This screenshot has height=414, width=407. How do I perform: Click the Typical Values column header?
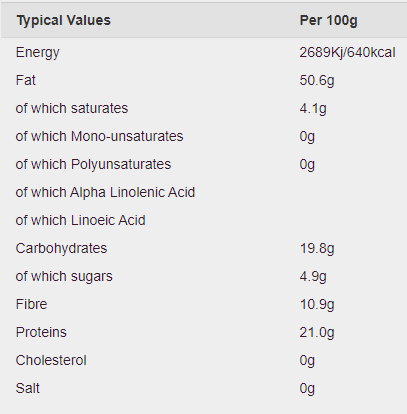tap(64, 21)
